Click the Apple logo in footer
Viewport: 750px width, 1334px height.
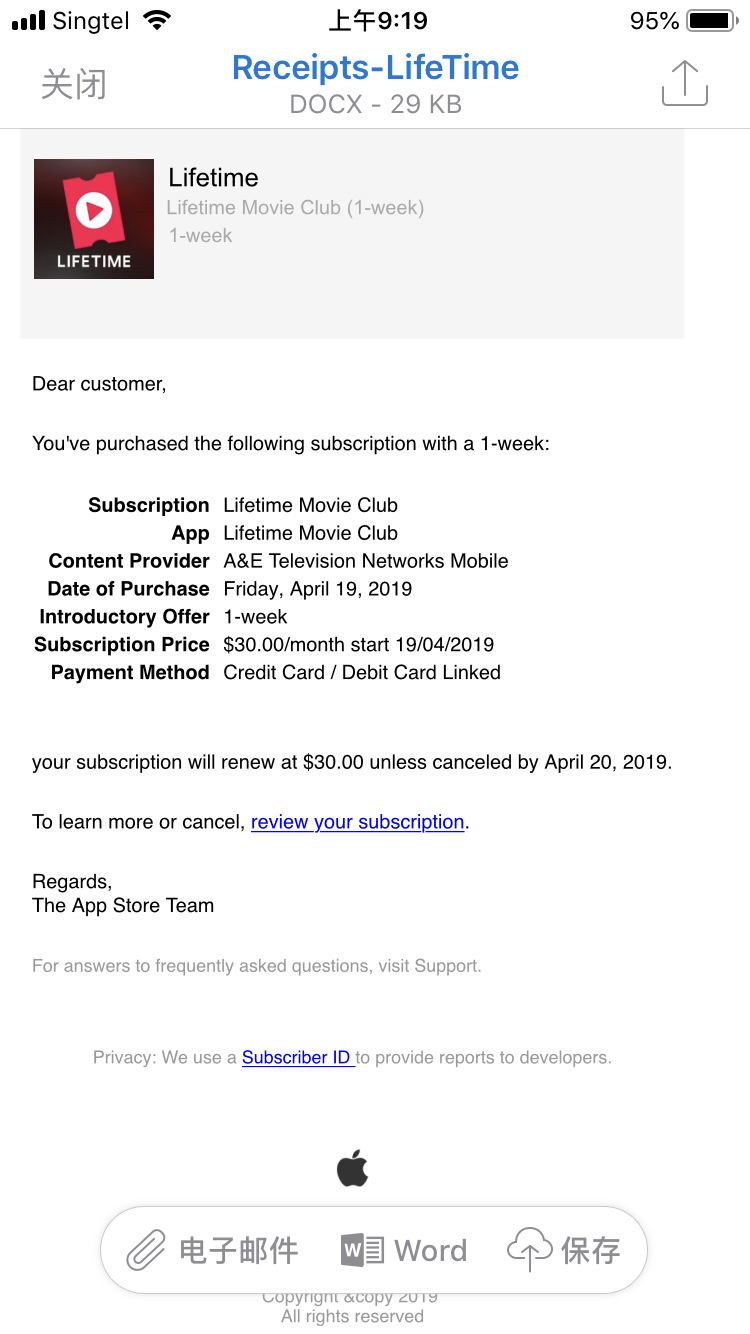point(352,1168)
